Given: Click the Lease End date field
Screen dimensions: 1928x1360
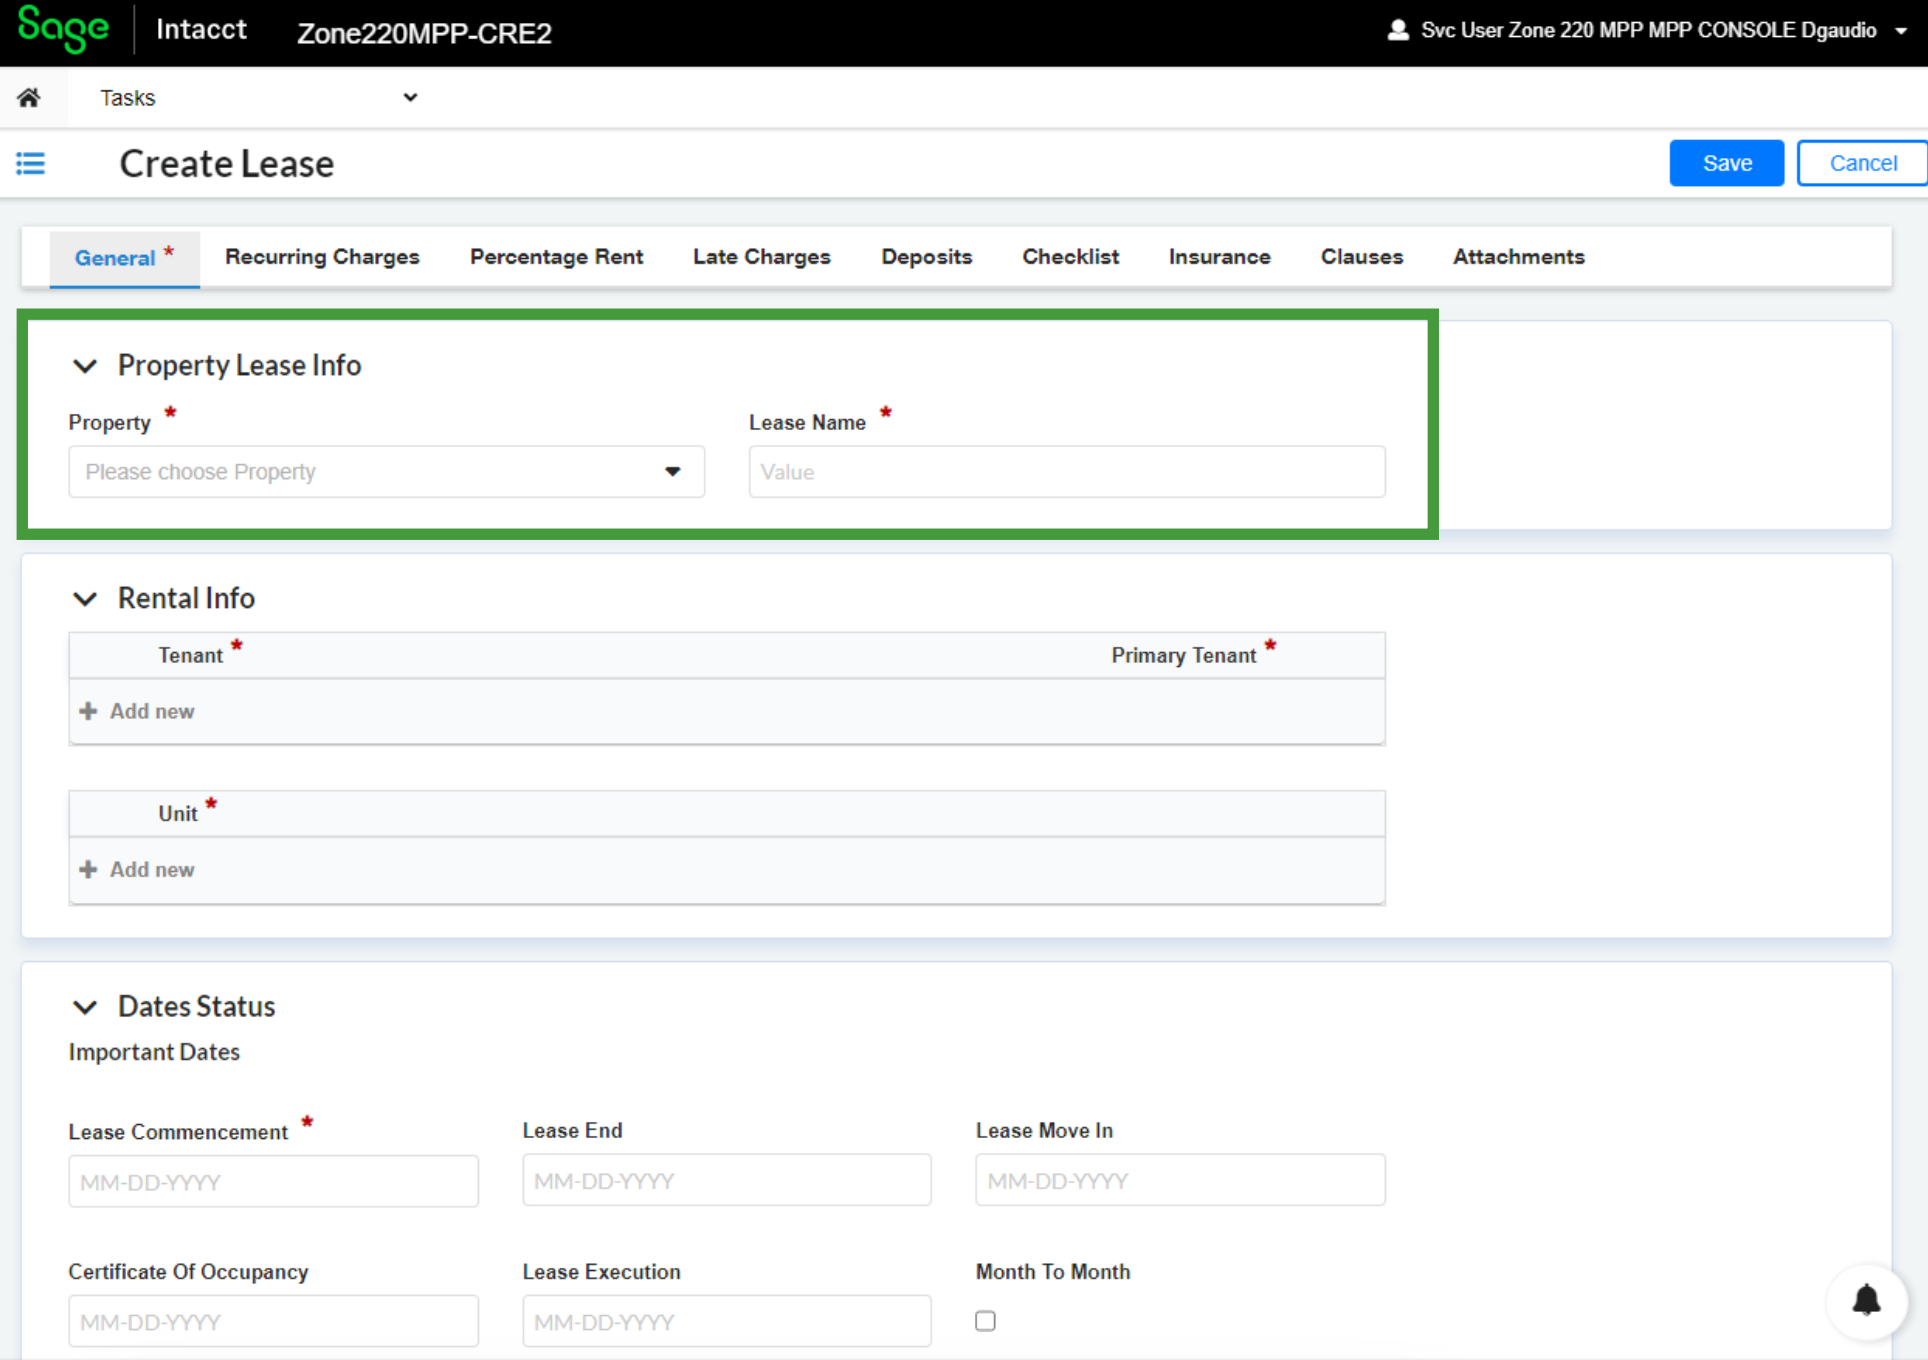Looking at the screenshot, I should click(x=727, y=1181).
